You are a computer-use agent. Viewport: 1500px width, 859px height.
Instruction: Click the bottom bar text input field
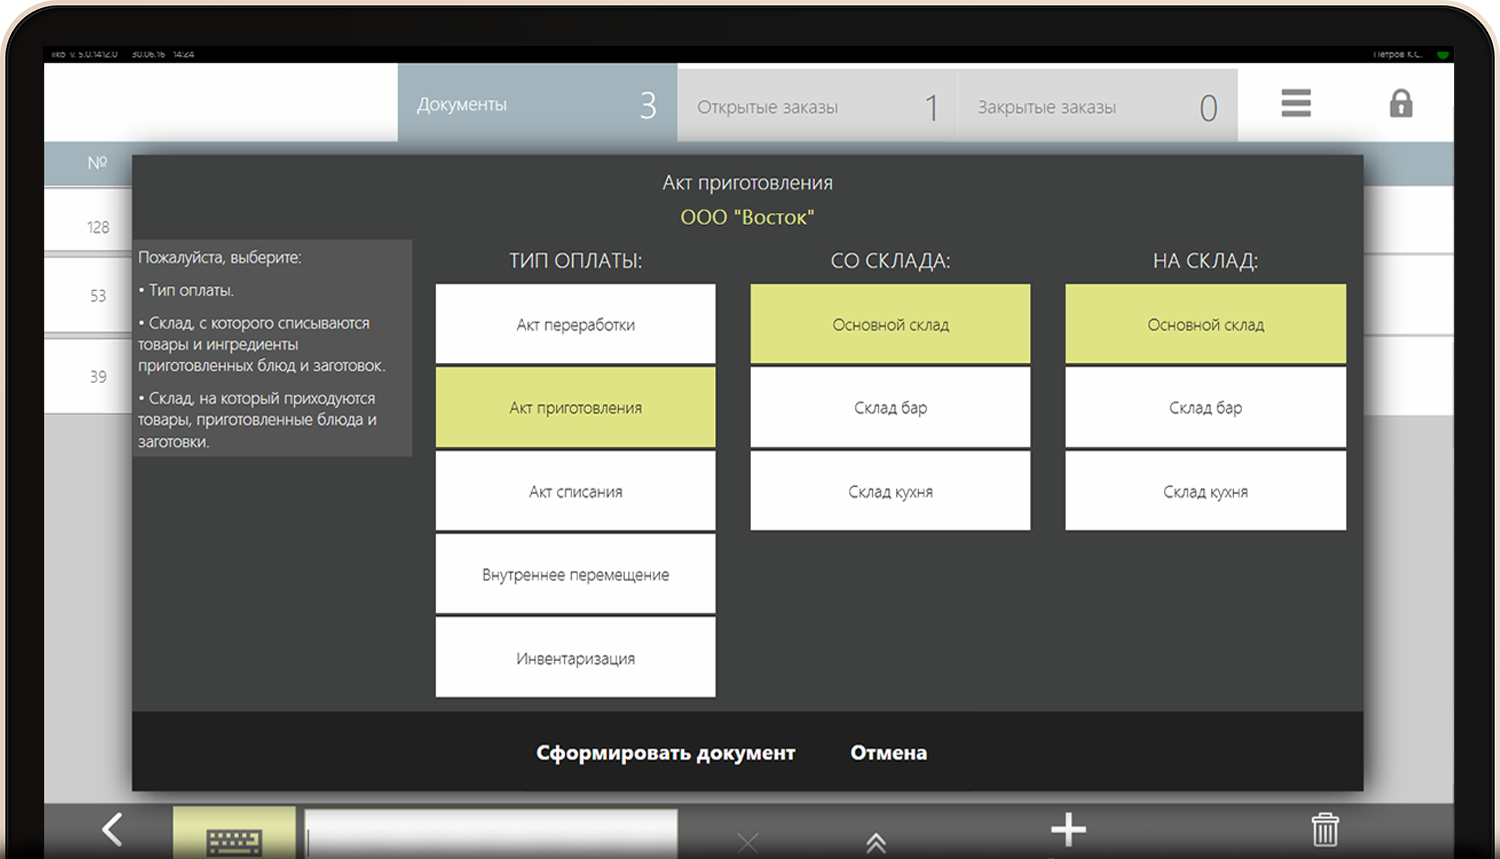(491, 834)
